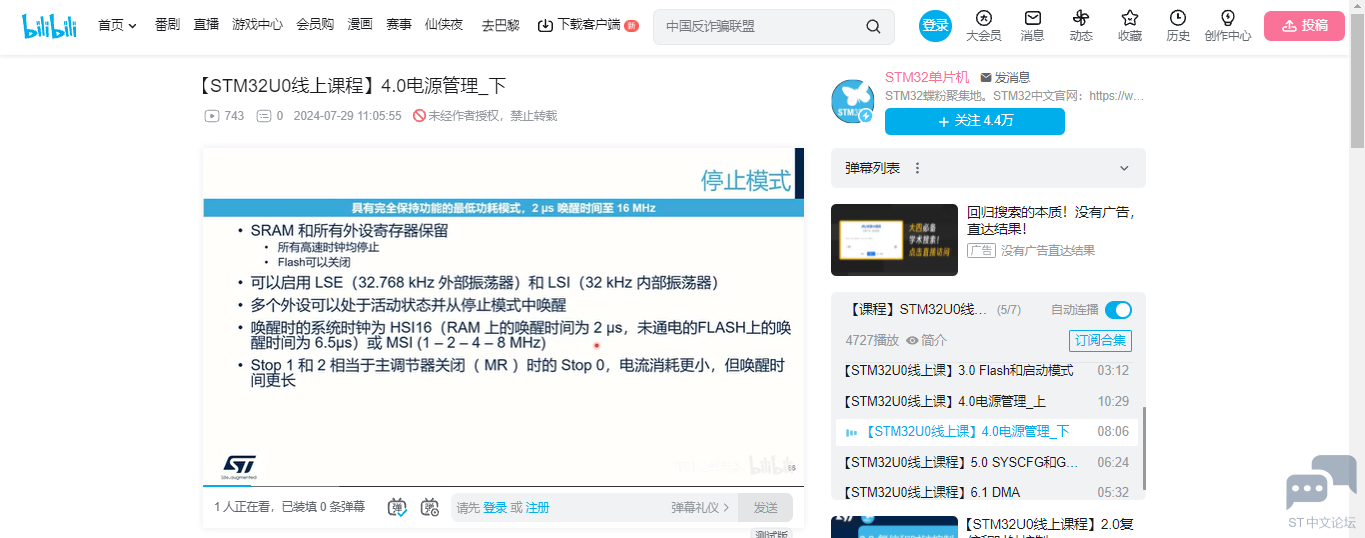
Task: Click the 发送 send button
Action: point(765,507)
